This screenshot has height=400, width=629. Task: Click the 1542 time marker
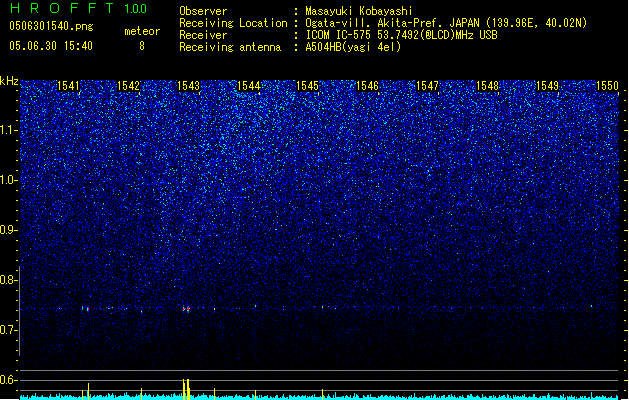coord(128,86)
